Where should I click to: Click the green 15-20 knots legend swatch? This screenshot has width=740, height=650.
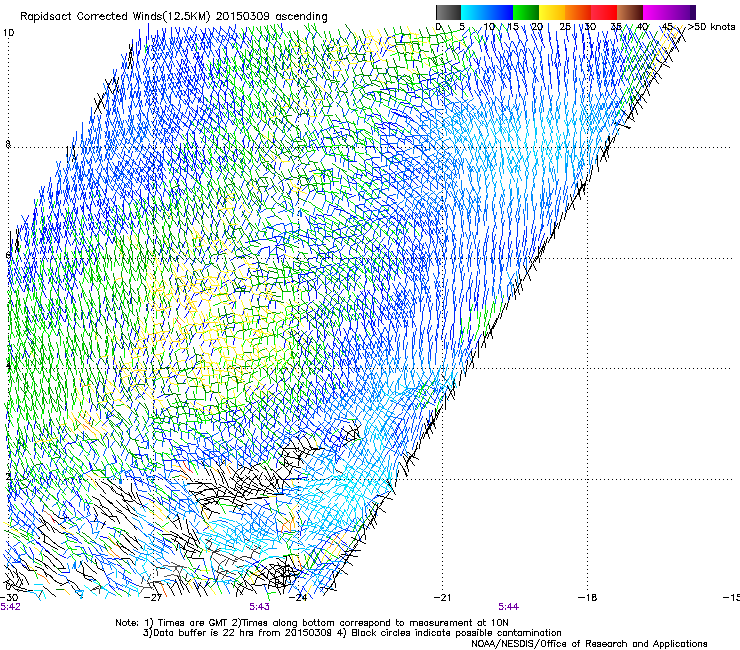click(x=526, y=12)
